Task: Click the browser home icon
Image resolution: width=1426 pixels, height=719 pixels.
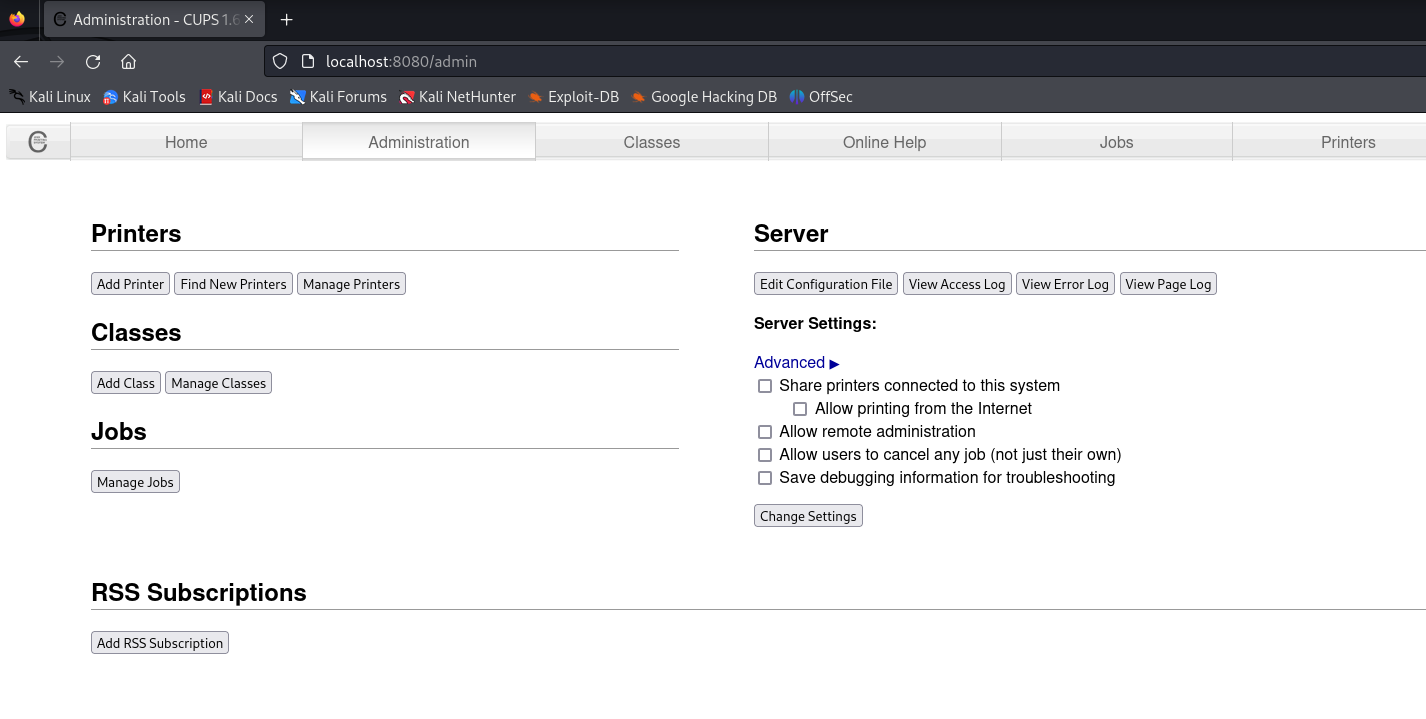Action: (x=128, y=61)
